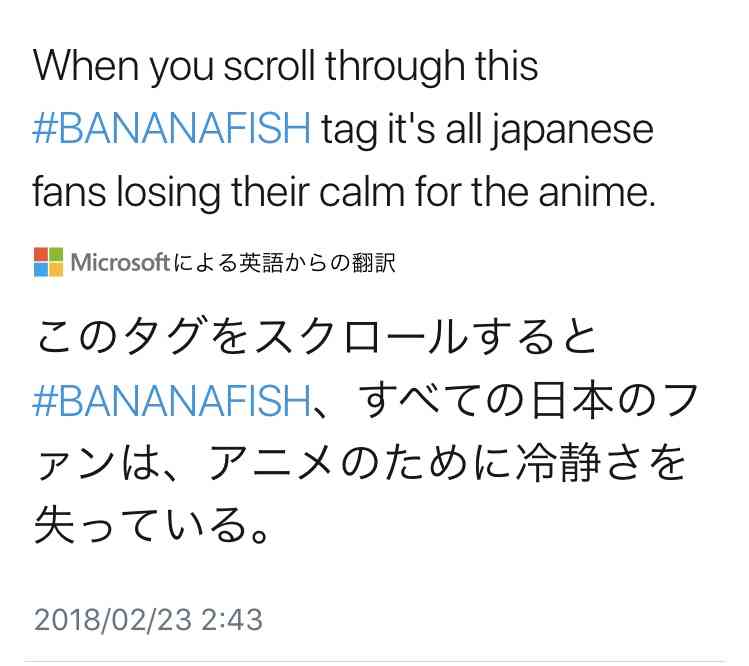
Task: Click the Japanese text すべての日本のフ
Action: coord(528,400)
